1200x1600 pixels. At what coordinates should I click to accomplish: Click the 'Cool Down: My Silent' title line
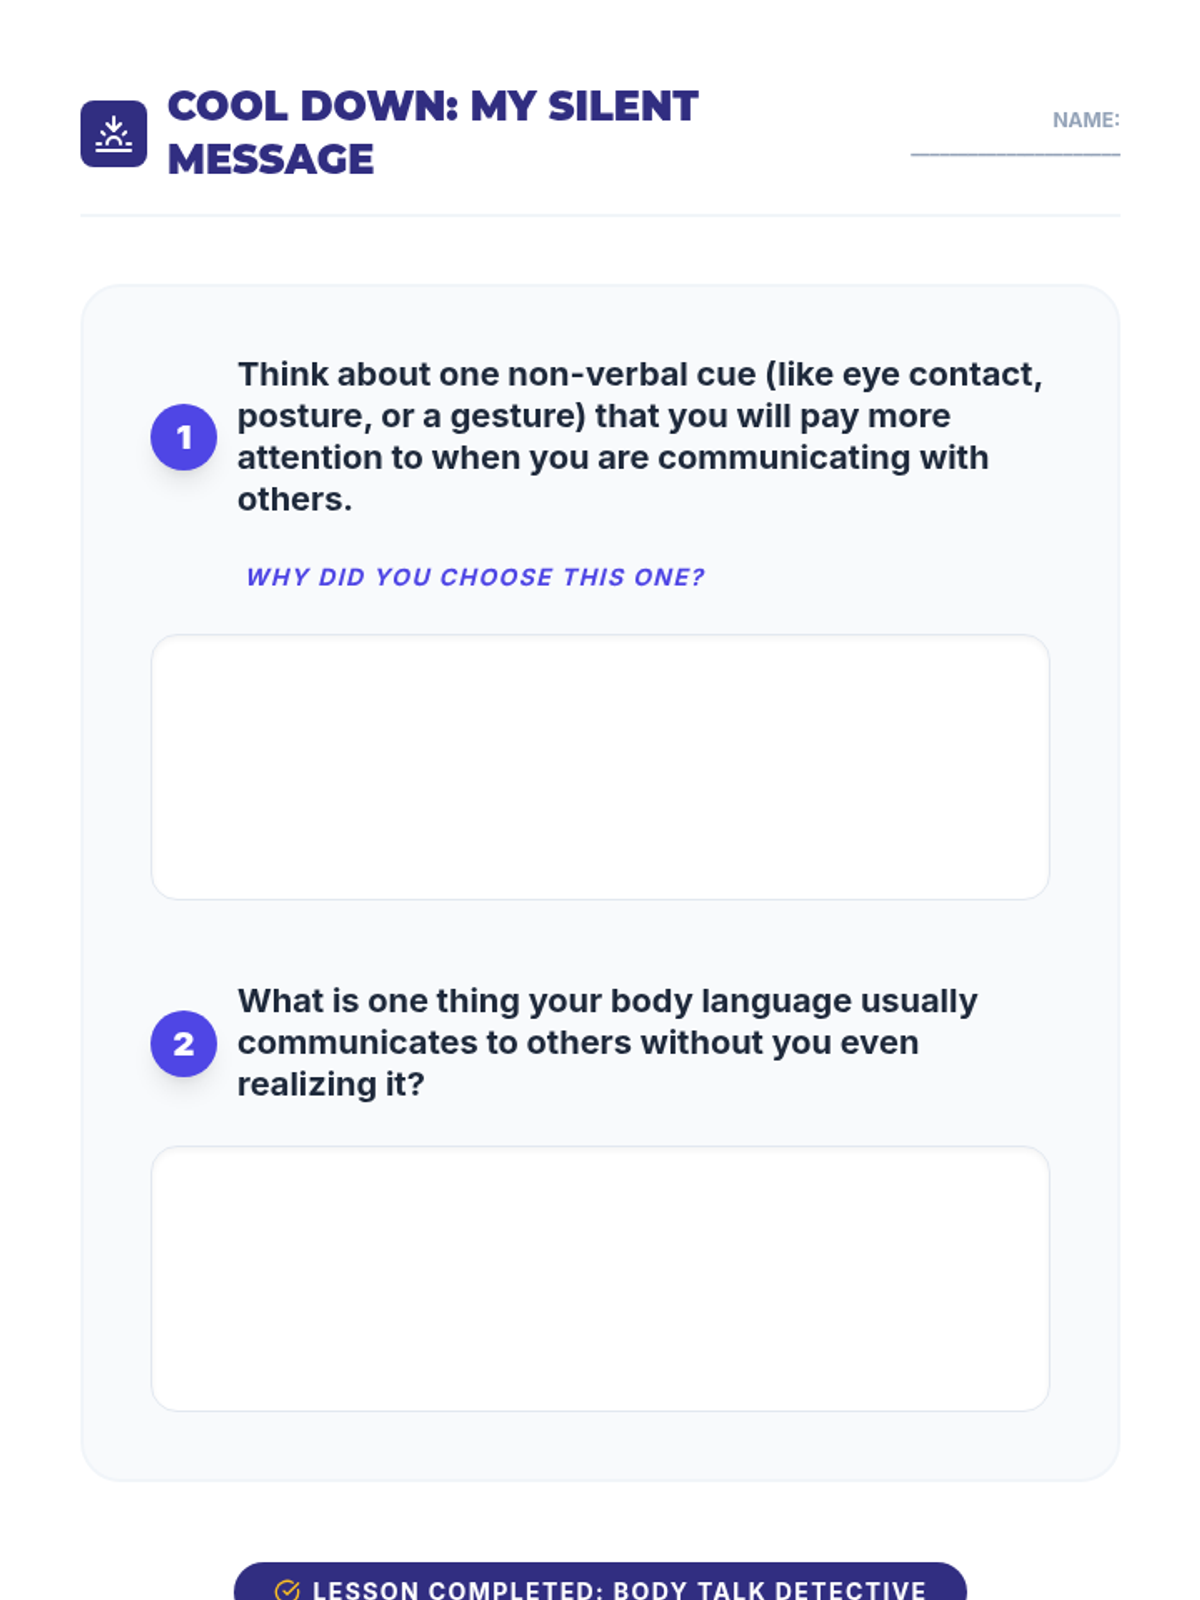click(x=433, y=106)
